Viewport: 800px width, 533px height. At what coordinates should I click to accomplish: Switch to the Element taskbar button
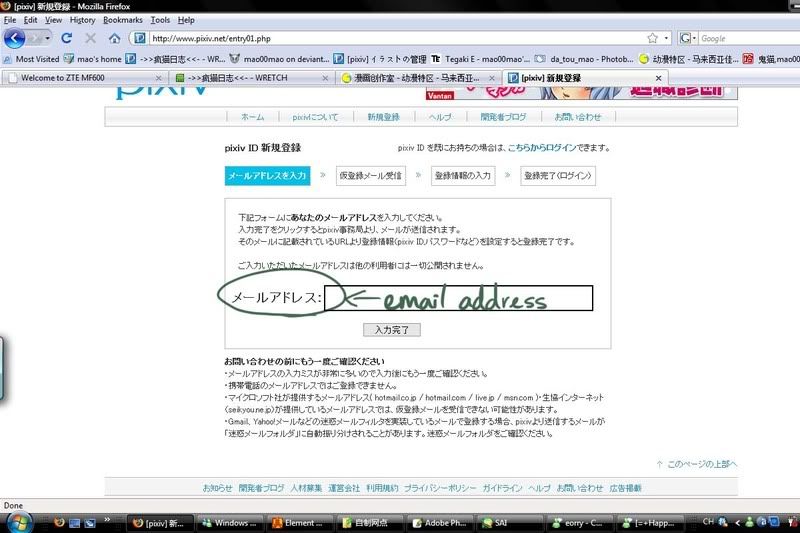299,523
